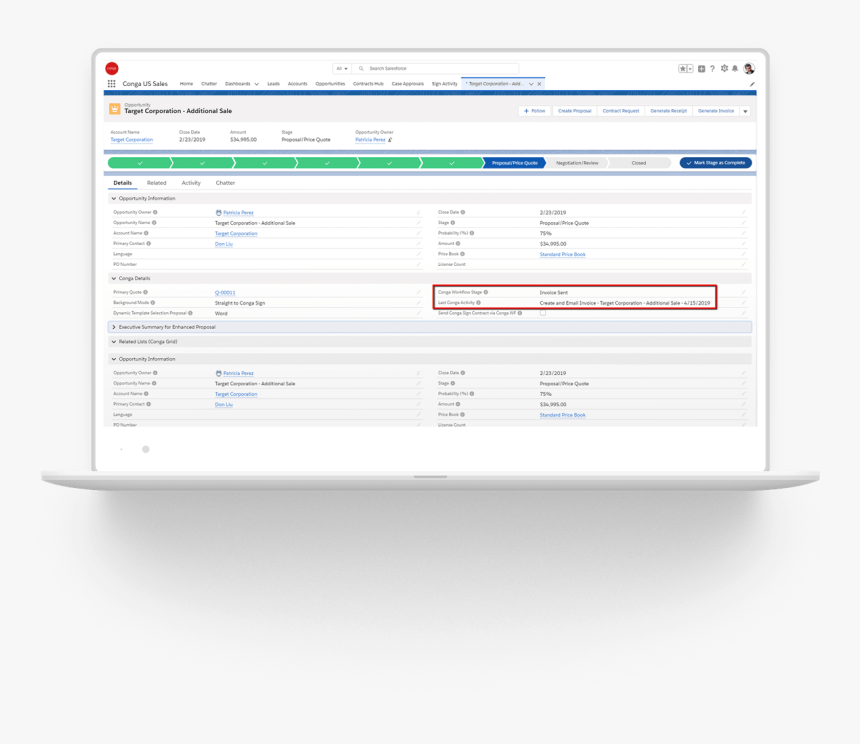Screen dimensions: 860x744
Task: Select the Negotiation/Review stage in path
Action: click(577, 163)
